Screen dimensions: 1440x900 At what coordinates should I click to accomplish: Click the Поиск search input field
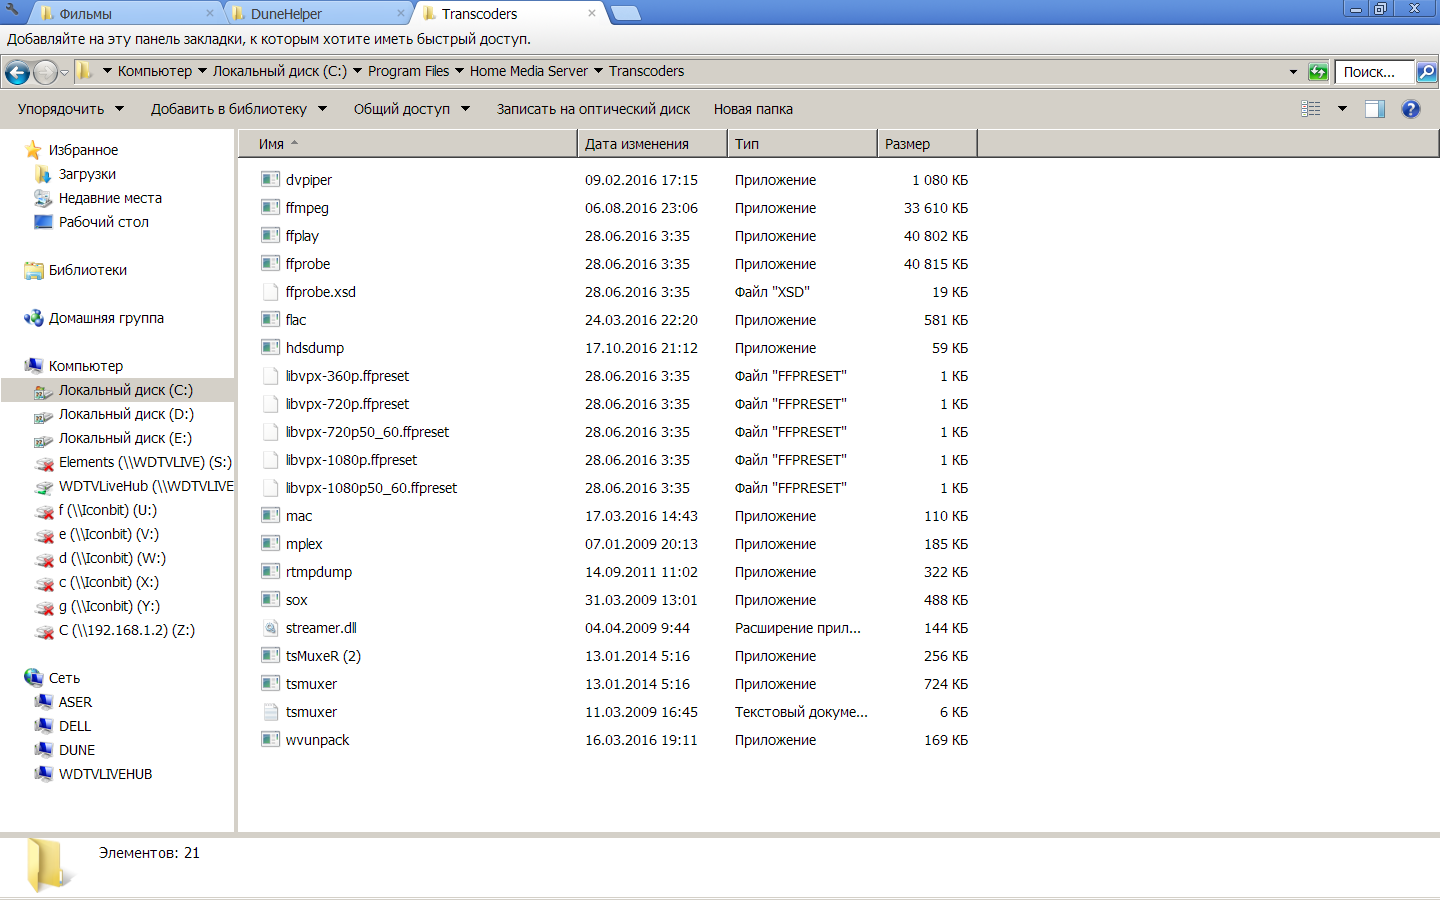(x=1372, y=72)
